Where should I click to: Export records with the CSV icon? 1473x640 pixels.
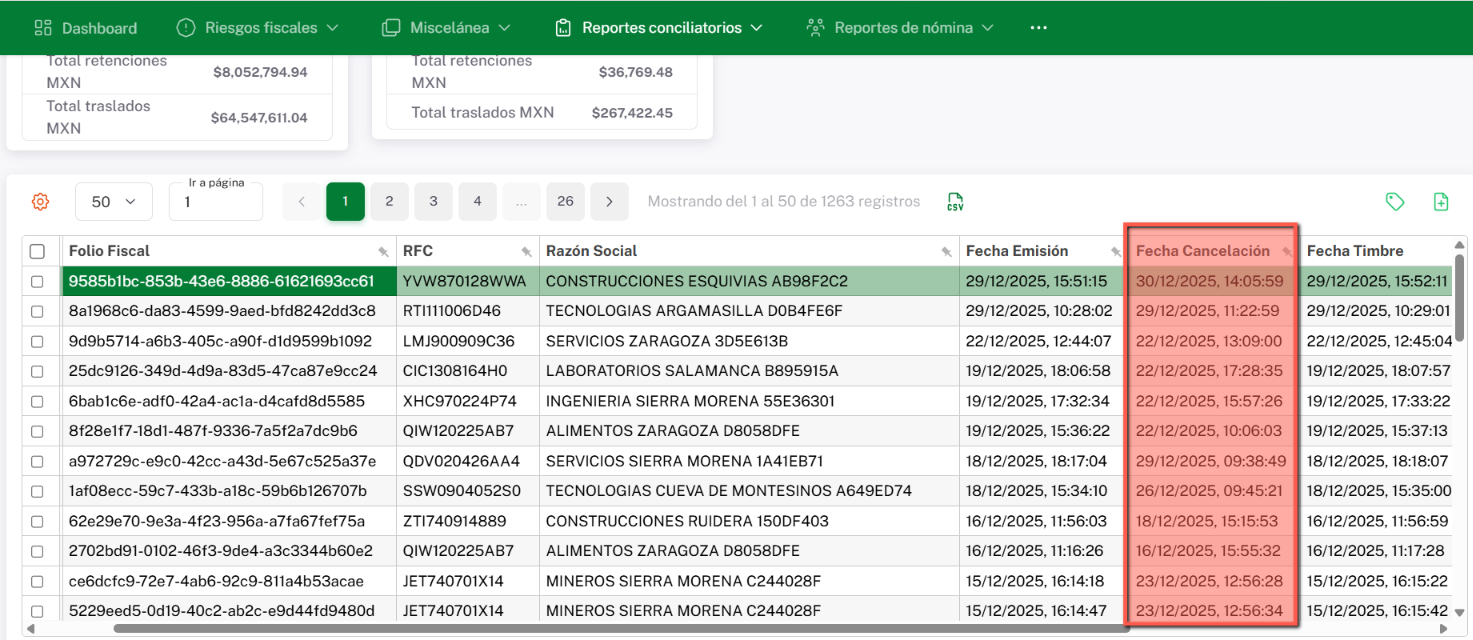click(955, 202)
